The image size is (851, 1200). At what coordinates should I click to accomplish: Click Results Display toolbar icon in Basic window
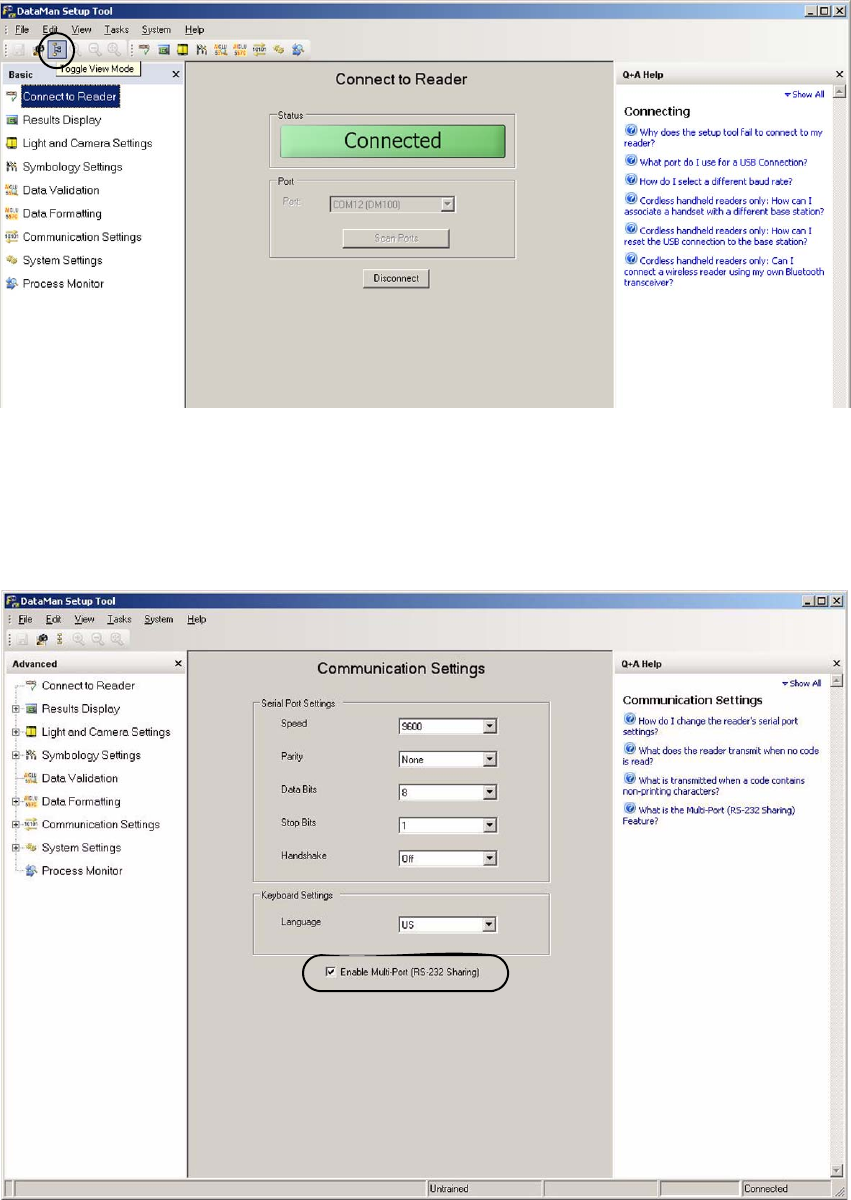pyautogui.click(x=164, y=49)
